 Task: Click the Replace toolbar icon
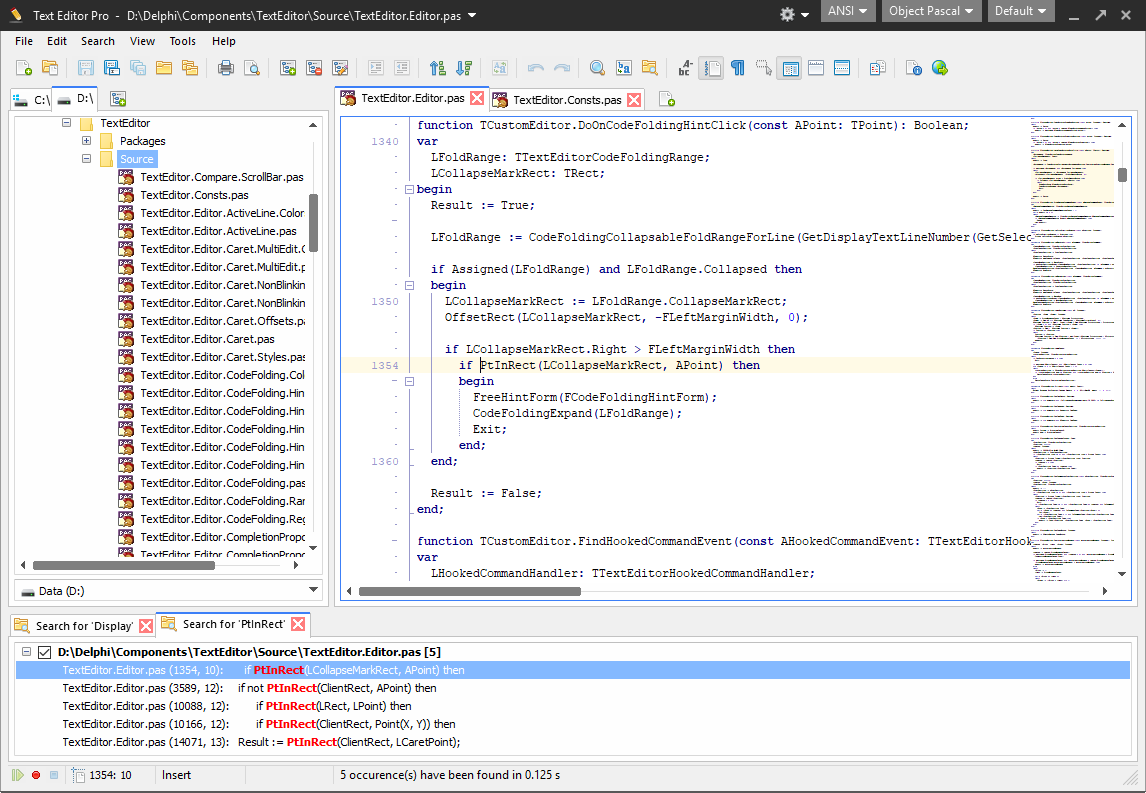(623, 68)
